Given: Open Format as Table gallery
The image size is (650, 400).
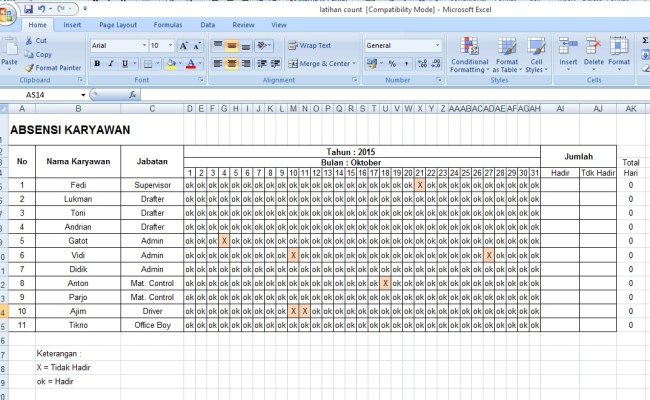Looking at the screenshot, I should pyautogui.click(x=507, y=55).
